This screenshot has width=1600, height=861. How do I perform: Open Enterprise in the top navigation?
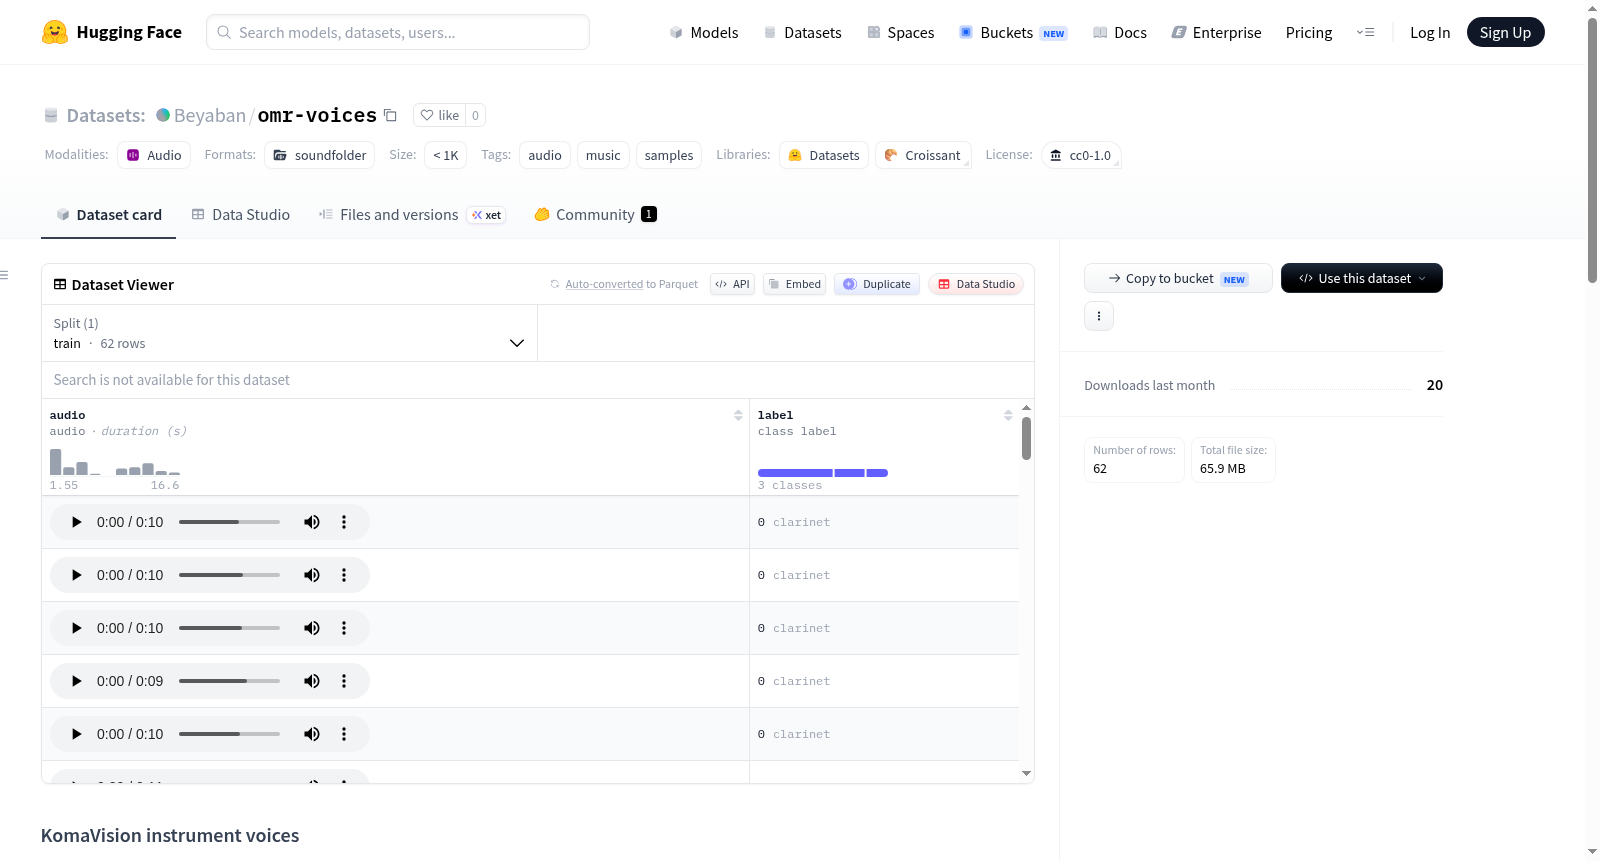point(1216,33)
